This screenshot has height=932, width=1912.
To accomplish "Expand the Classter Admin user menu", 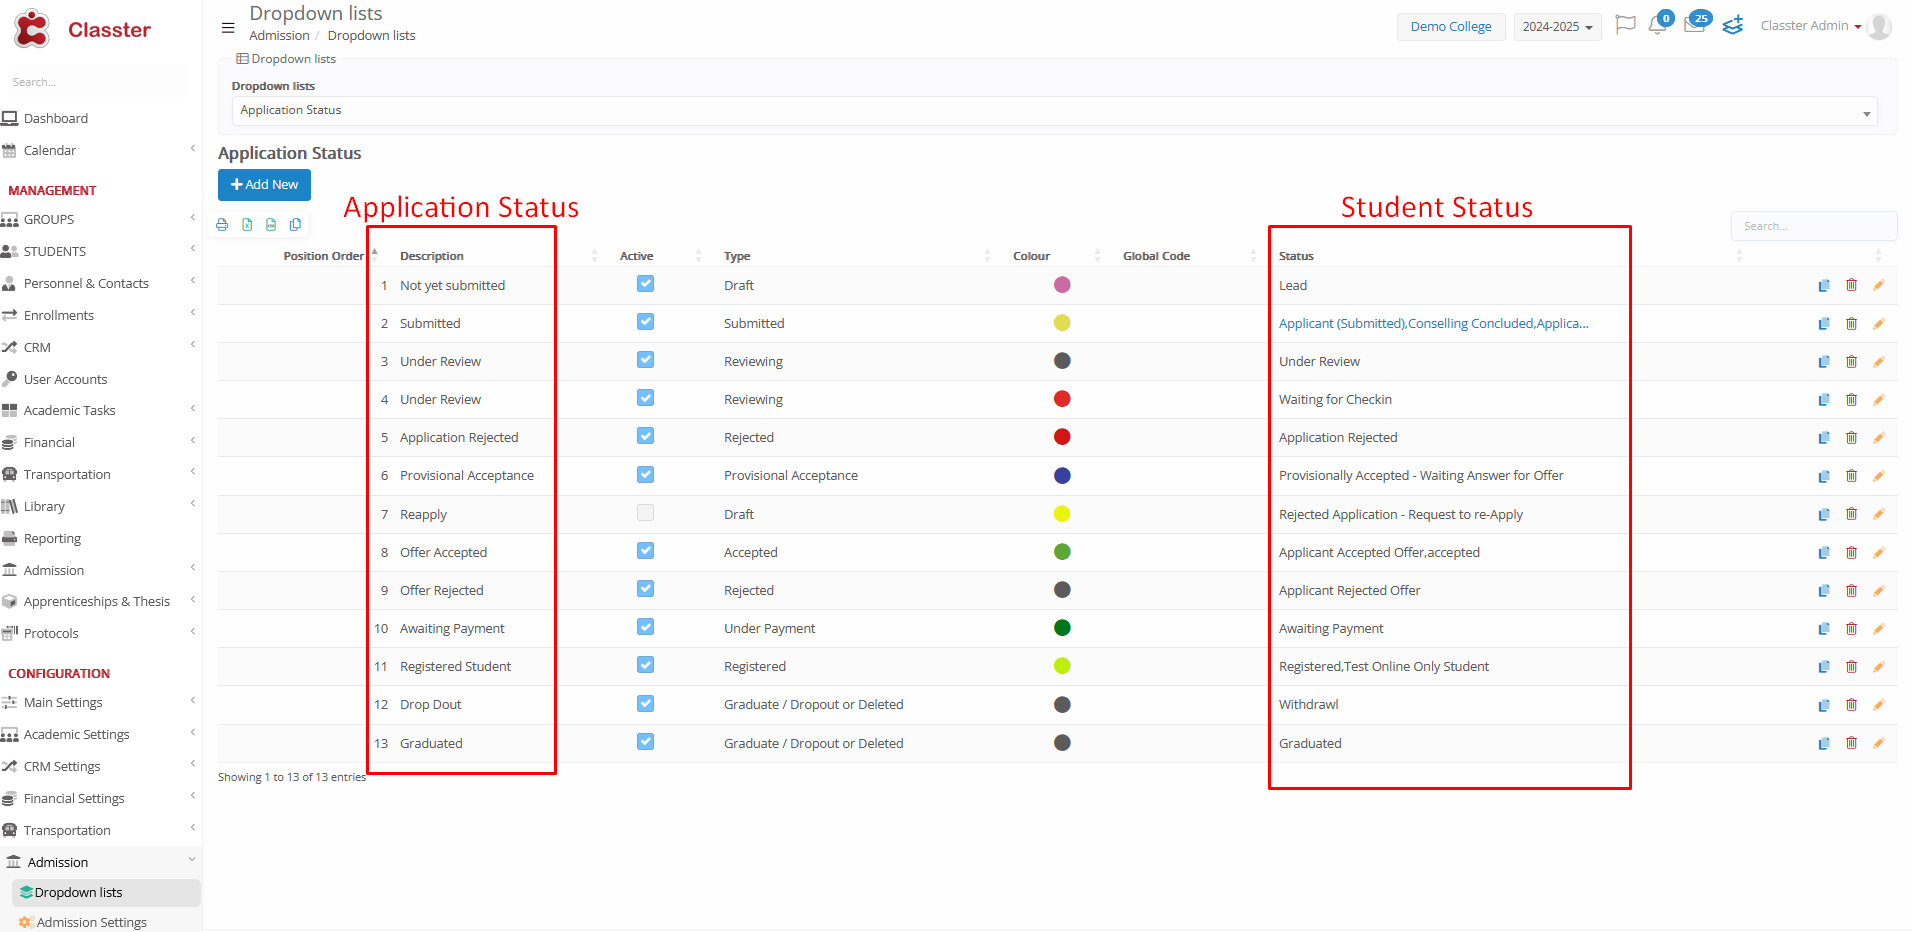I will [x=1811, y=26].
